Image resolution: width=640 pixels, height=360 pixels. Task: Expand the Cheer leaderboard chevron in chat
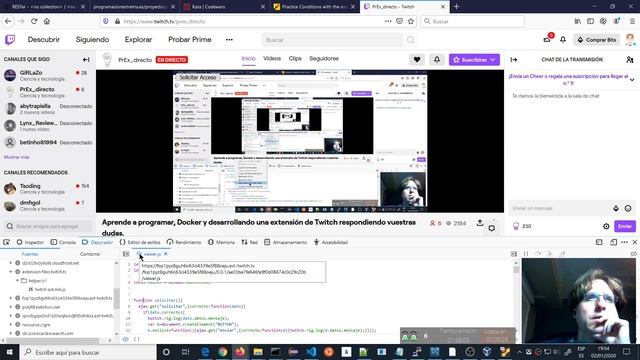632,80
